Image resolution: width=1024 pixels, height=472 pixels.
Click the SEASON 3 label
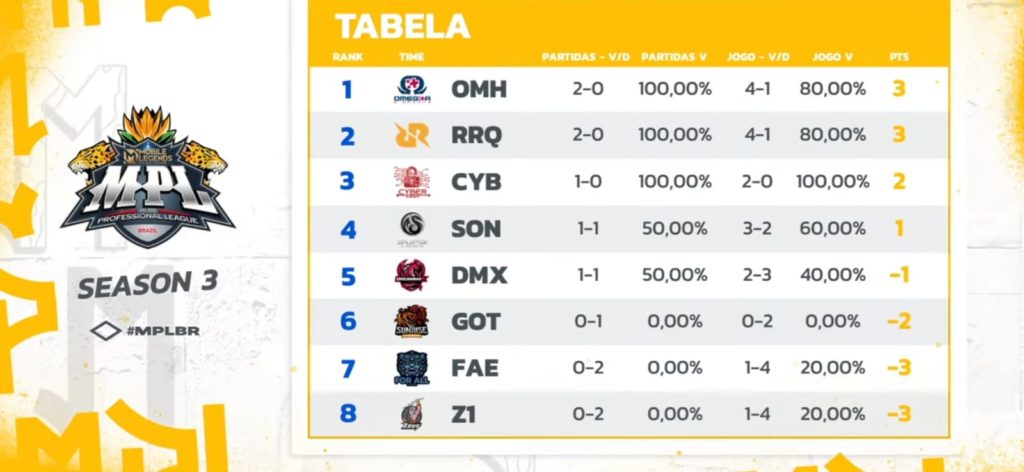(x=147, y=285)
